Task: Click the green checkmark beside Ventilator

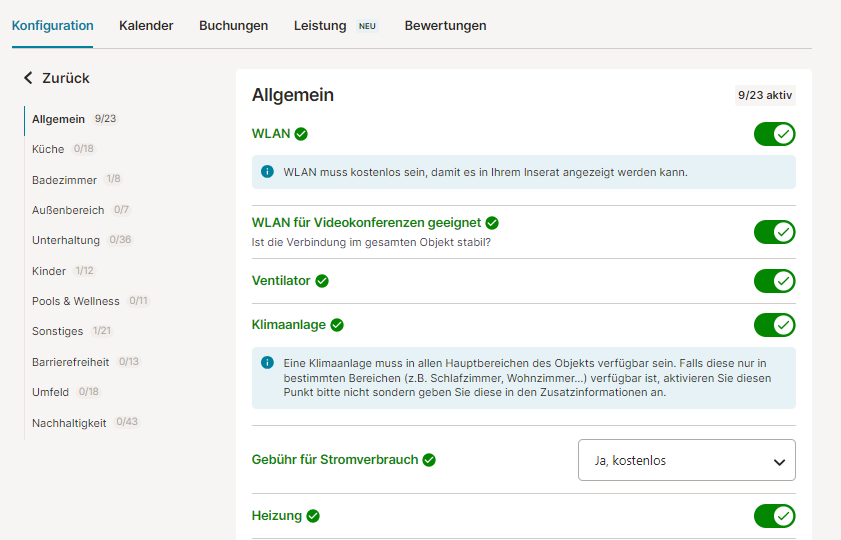Action: coord(322,281)
